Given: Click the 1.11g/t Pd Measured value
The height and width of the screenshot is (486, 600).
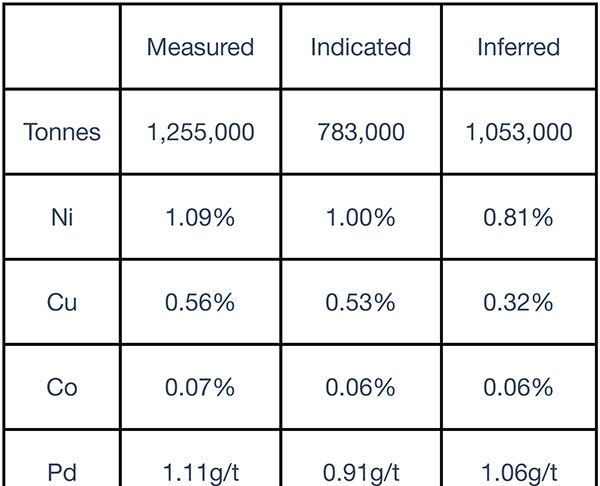Looking at the screenshot, I should (x=200, y=472).
